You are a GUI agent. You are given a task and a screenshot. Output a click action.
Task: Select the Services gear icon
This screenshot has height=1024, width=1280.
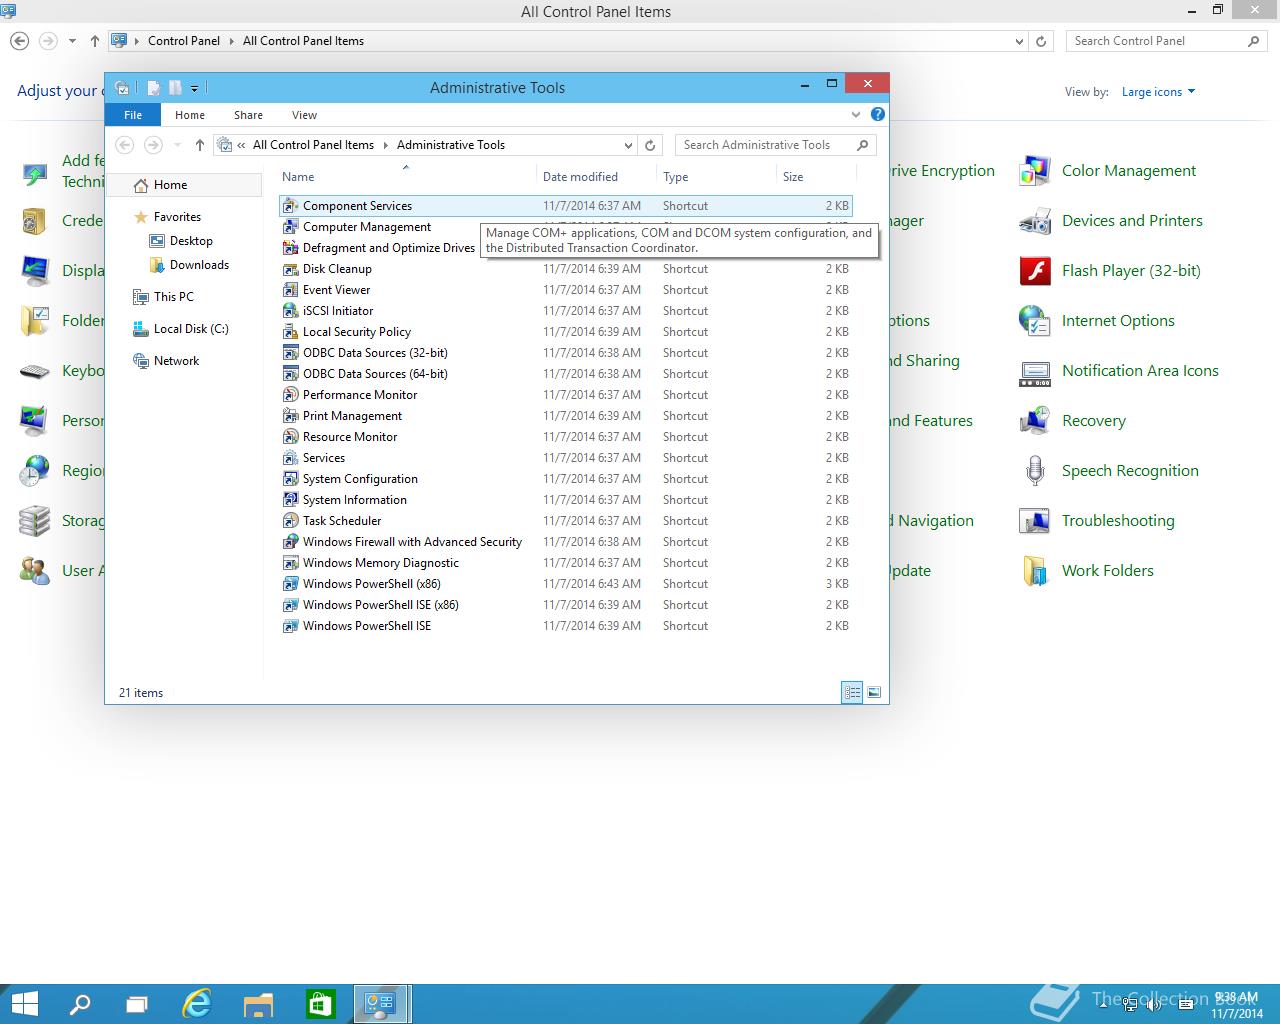(x=291, y=458)
